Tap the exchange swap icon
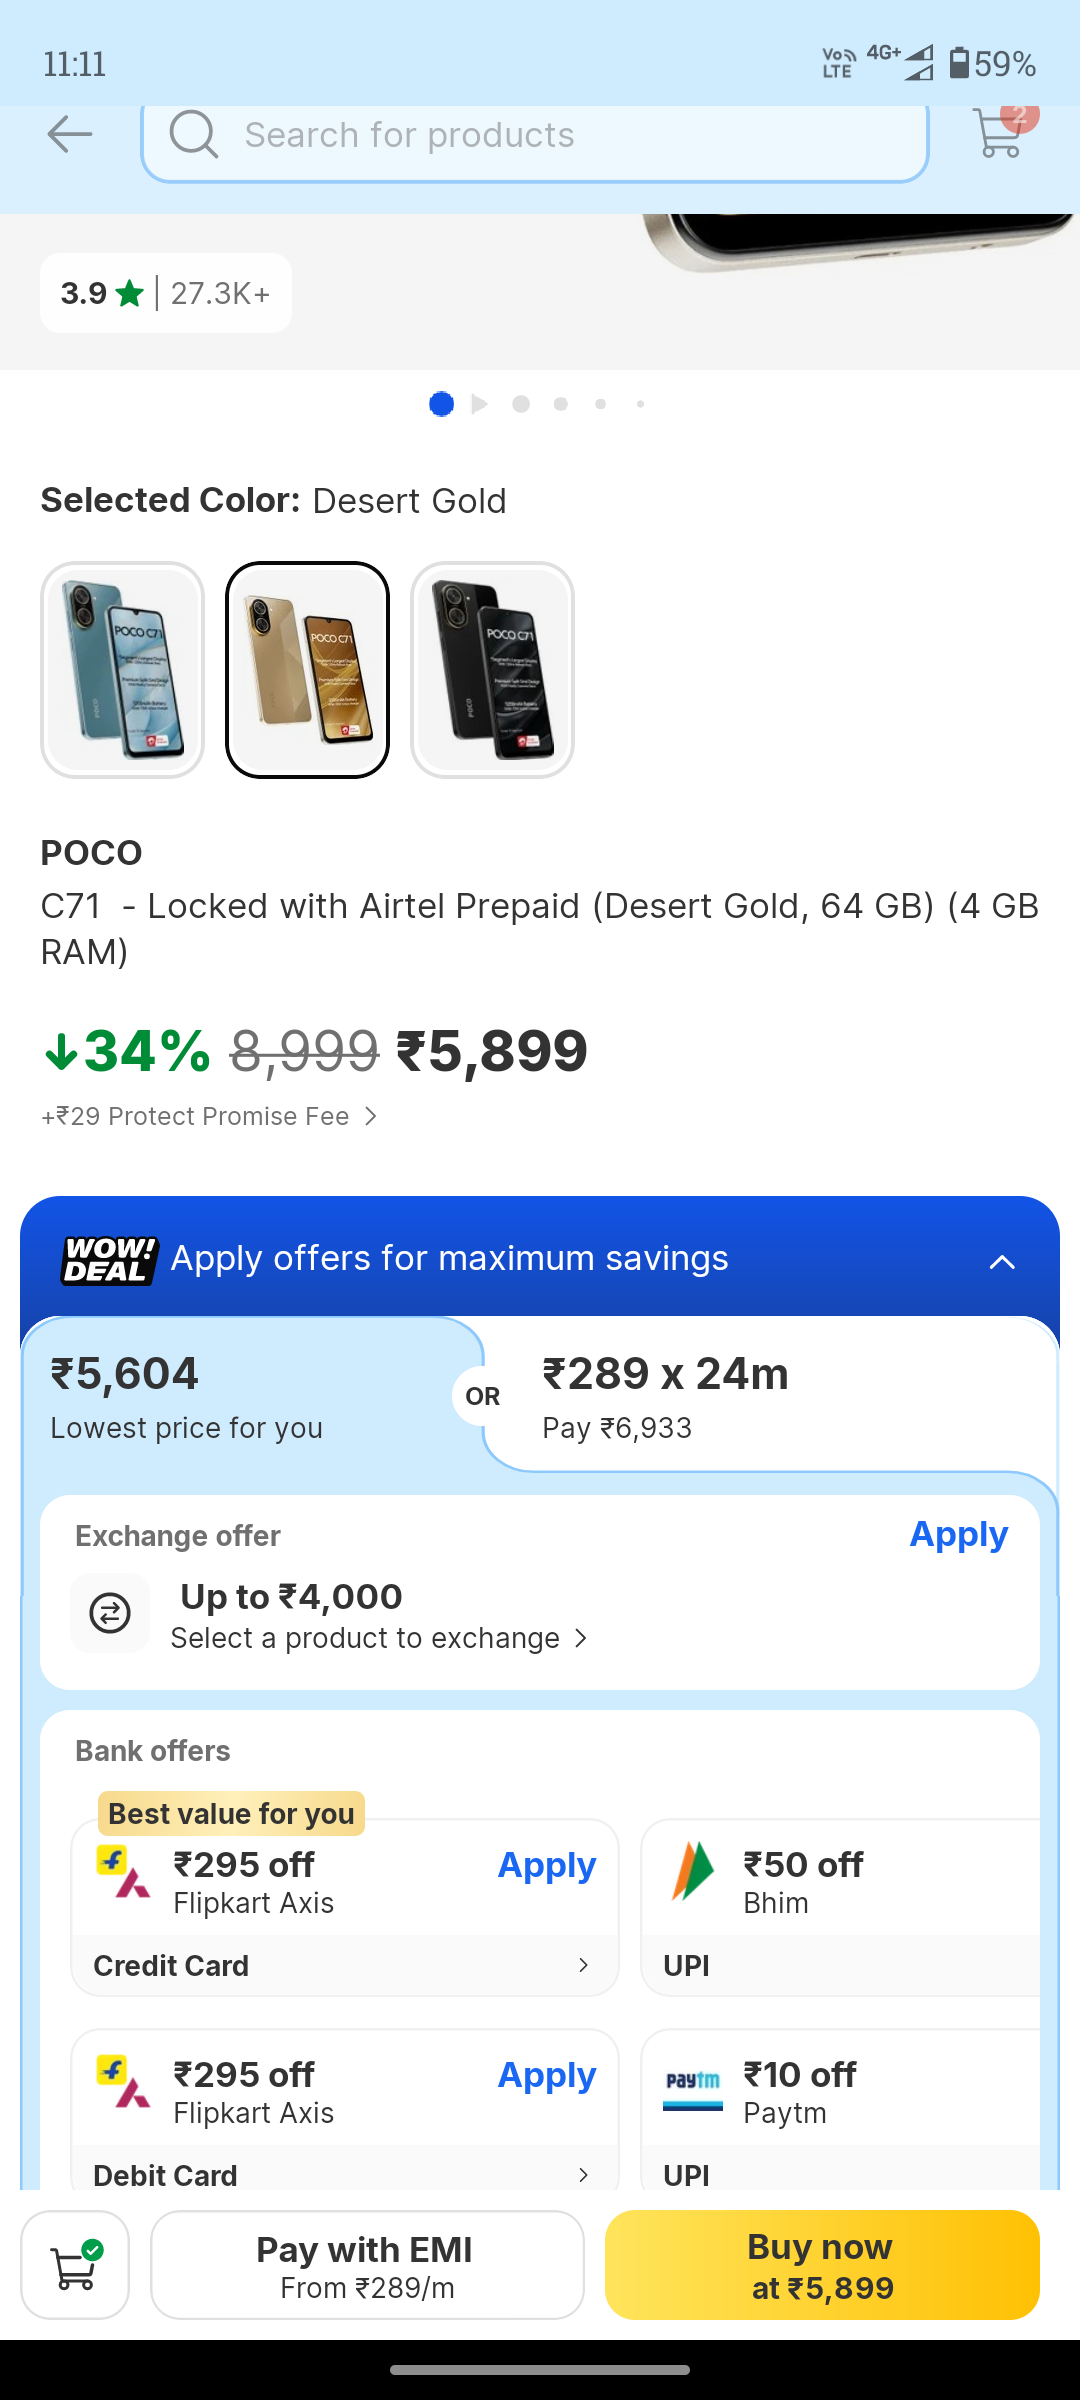The width and height of the screenshot is (1080, 2400). coord(110,1612)
